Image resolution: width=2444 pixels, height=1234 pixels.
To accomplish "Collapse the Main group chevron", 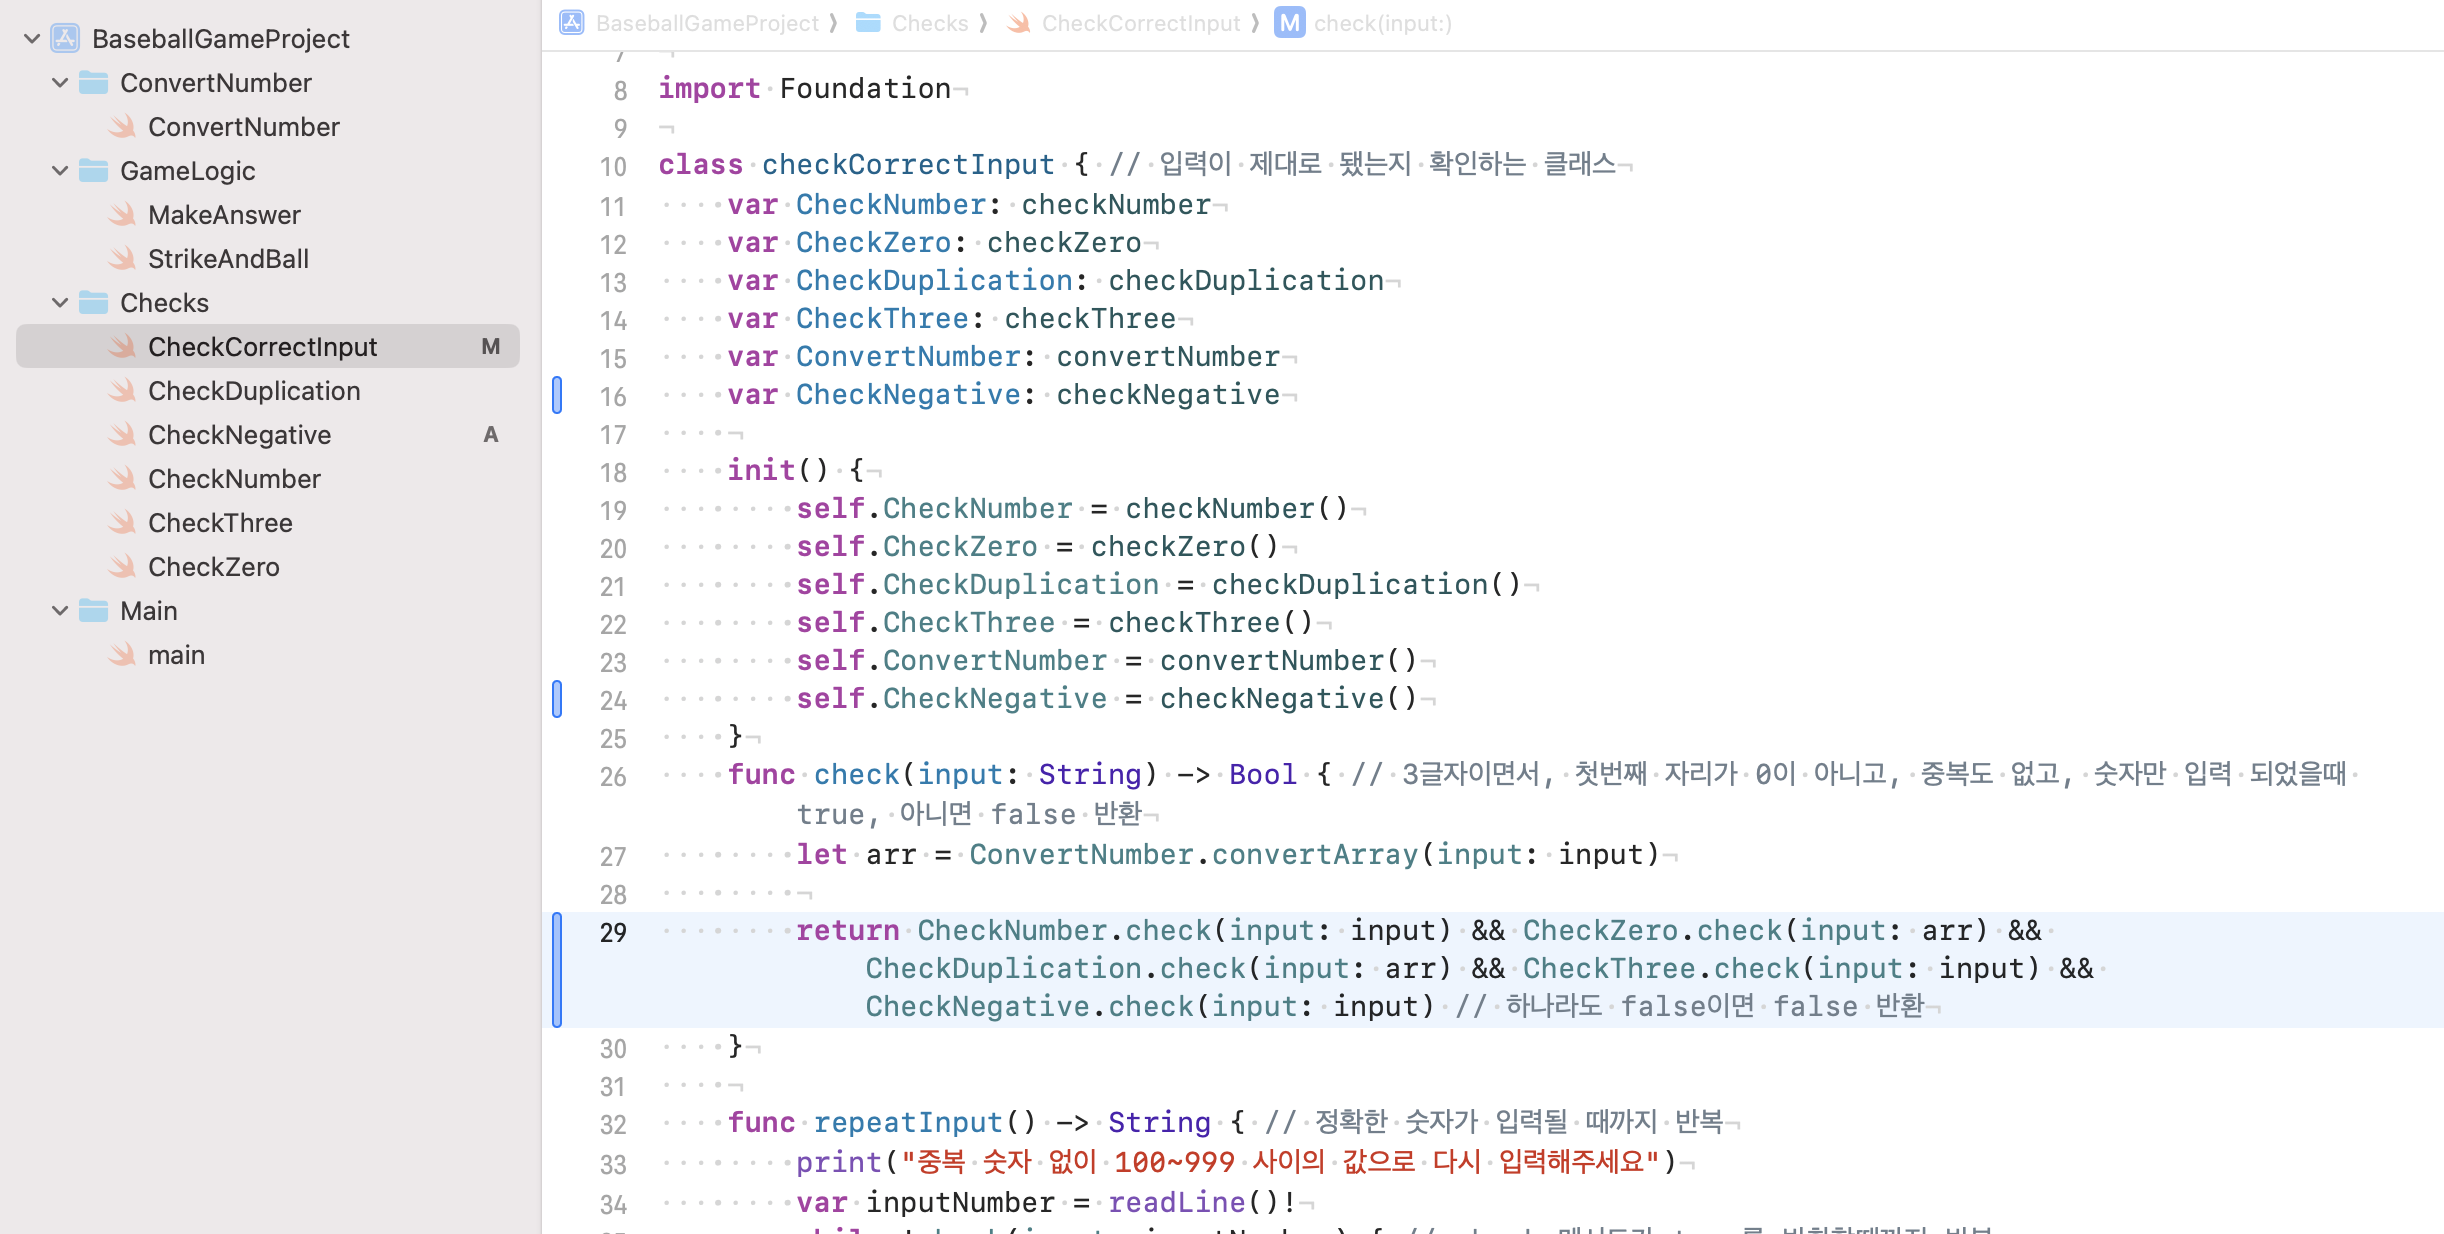I will click(x=60, y=611).
